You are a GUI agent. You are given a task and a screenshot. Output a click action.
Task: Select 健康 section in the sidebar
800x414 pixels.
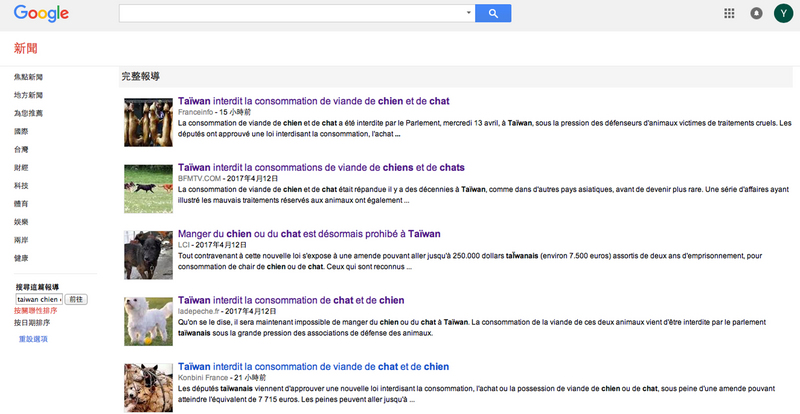click(21, 258)
